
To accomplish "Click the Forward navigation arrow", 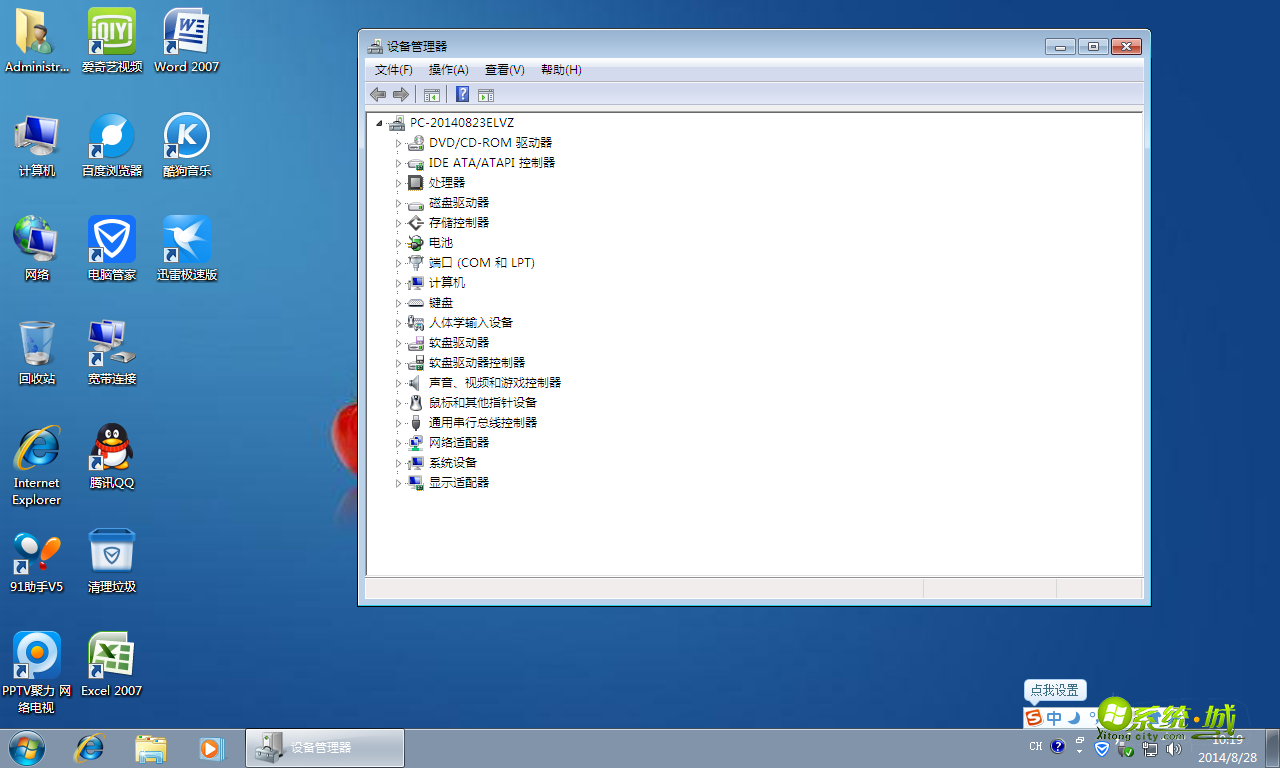I will click(x=401, y=94).
